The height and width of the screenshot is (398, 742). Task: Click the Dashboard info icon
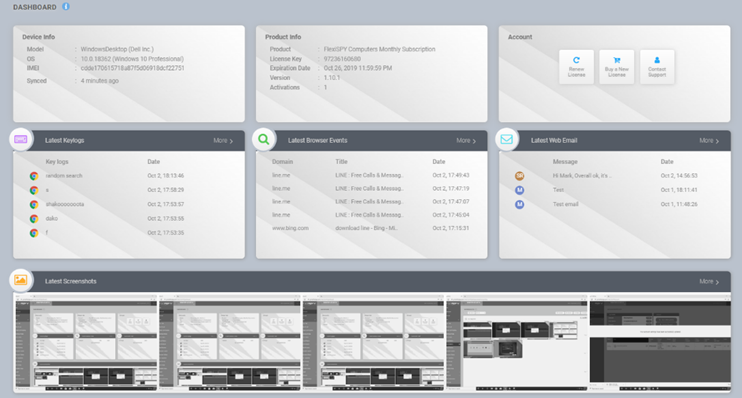point(66,7)
